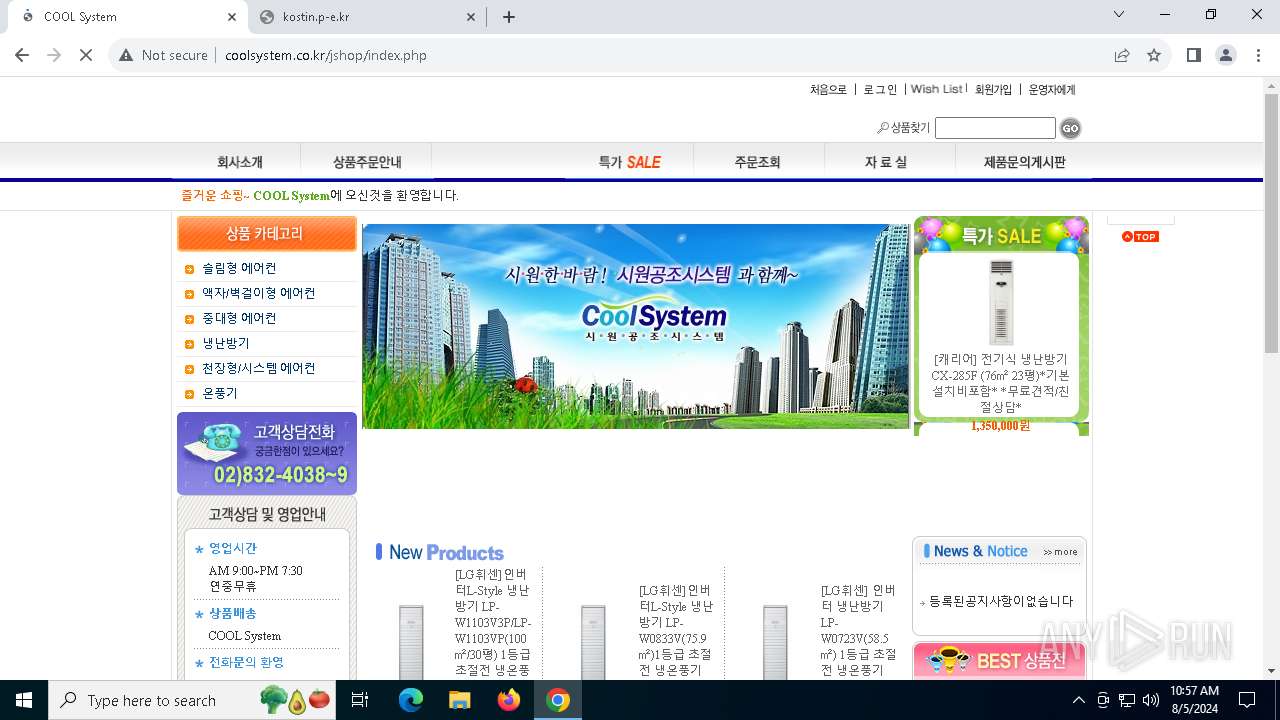This screenshot has height=720, width=1280.
Task: Open the 주문조회 menu
Action: point(757,162)
